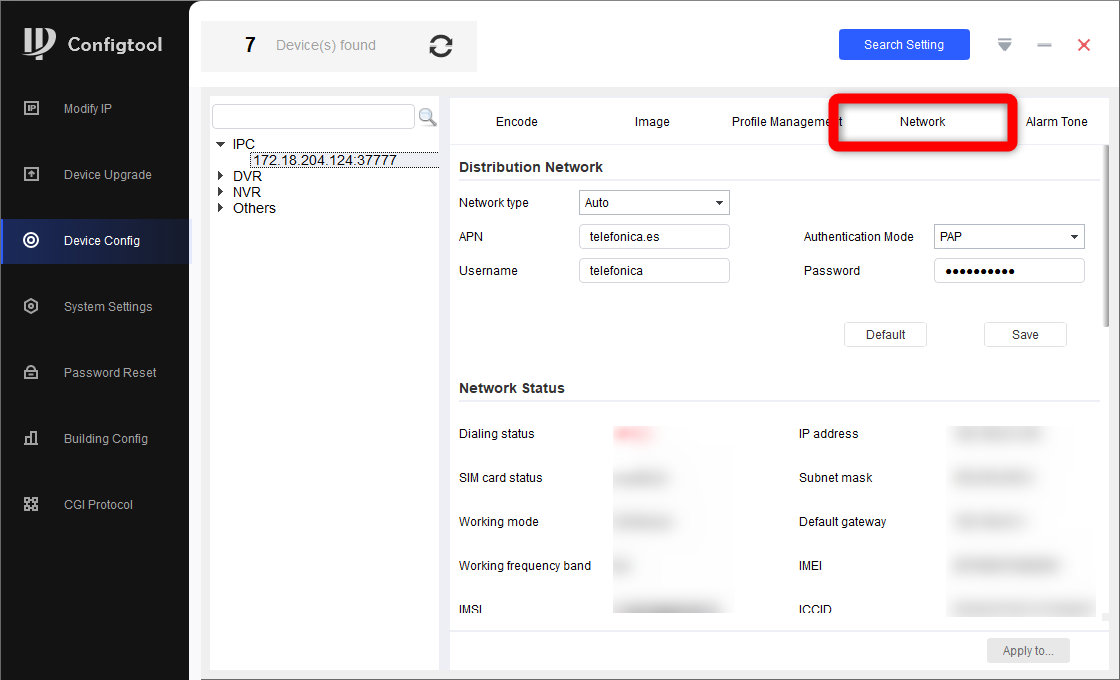1120x680 pixels.
Task: Click the Working mode label
Action: (x=499, y=521)
